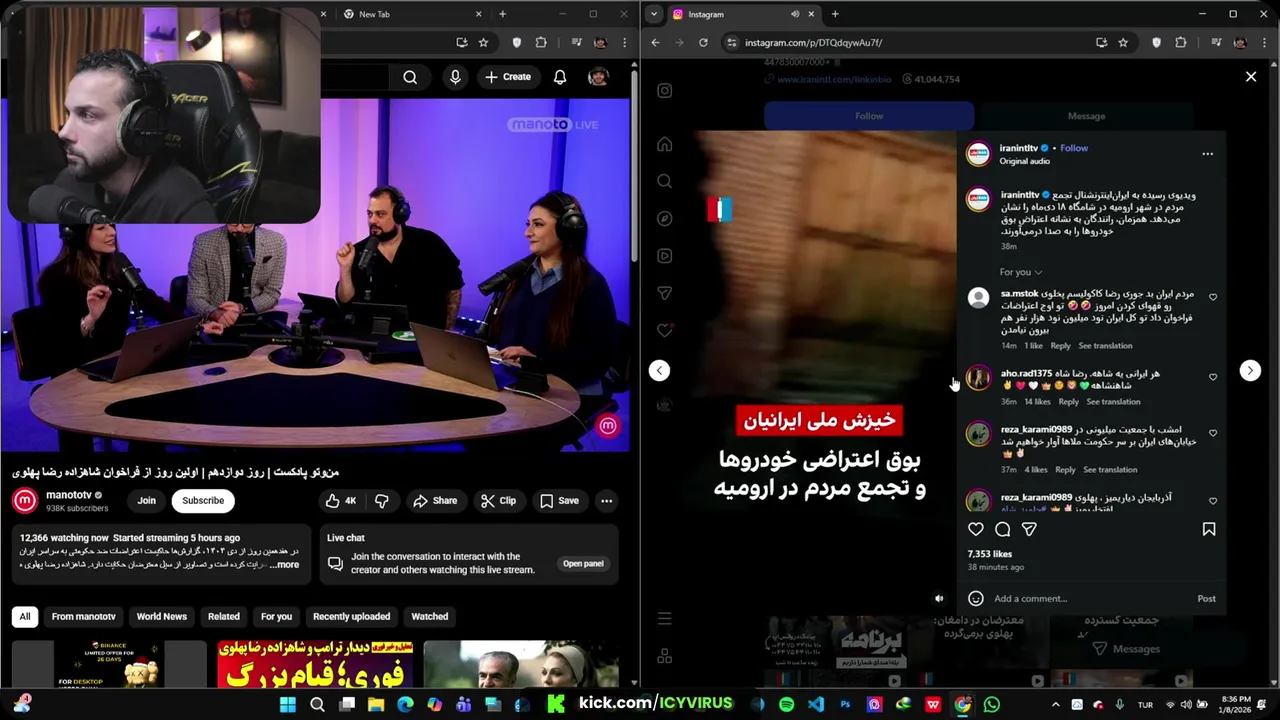Open Chrome extensions puzzle icon in Instagram window
Image resolution: width=1280 pixels, height=720 pixels.
point(1181,43)
